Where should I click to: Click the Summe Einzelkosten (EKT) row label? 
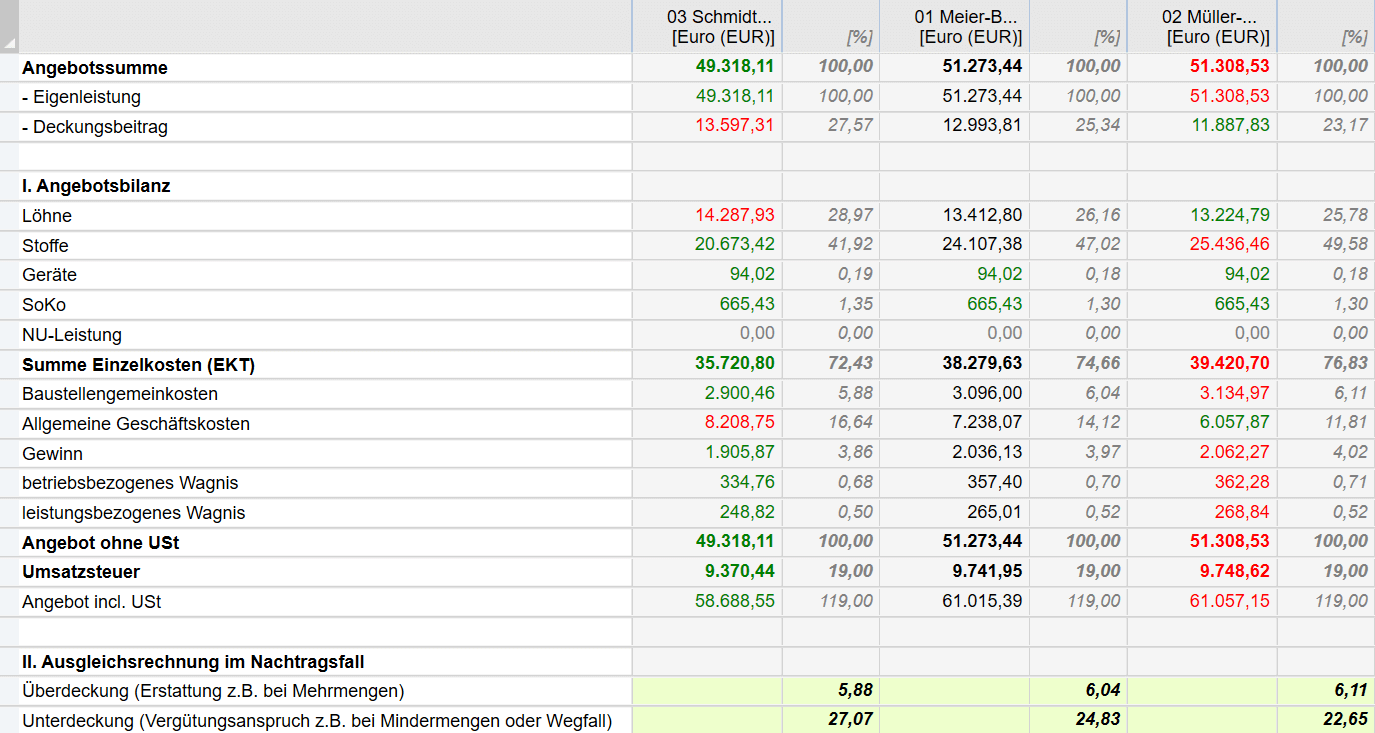click(x=138, y=365)
